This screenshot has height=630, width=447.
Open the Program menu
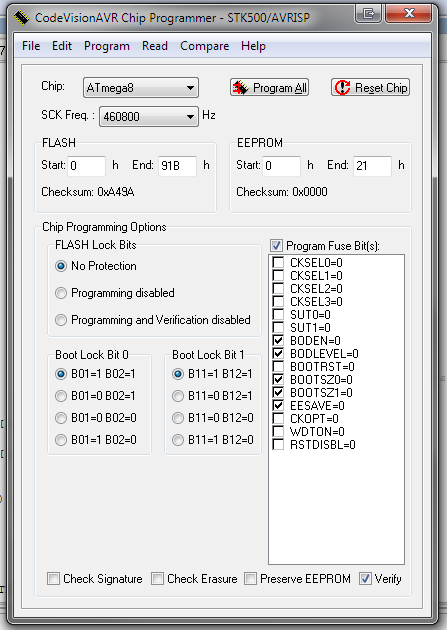107,46
